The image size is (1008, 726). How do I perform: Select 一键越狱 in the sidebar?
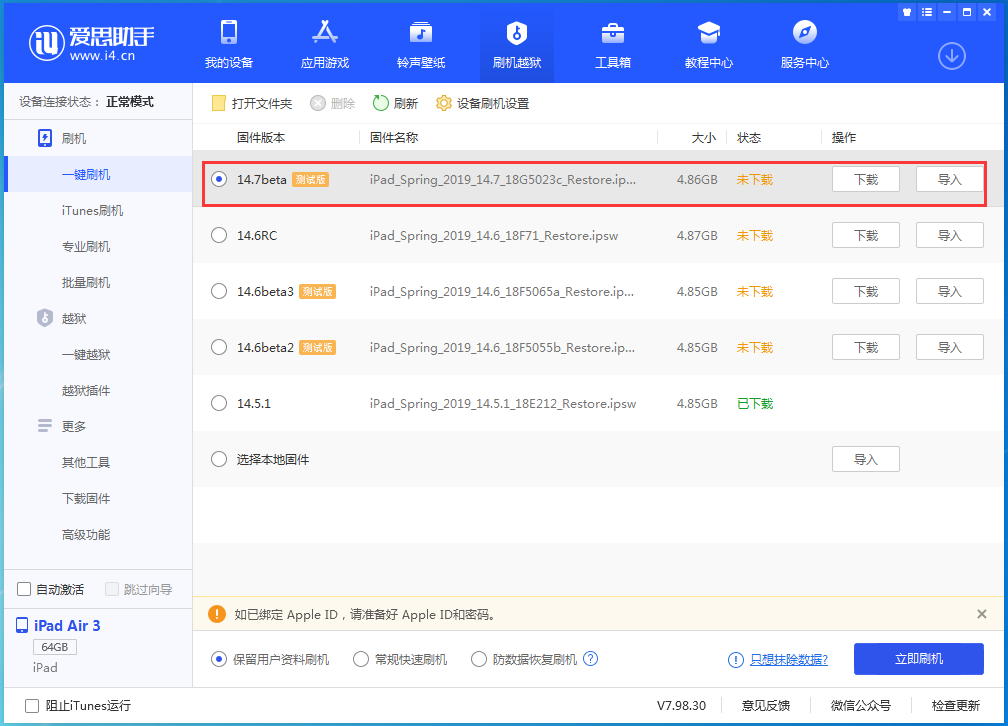point(86,354)
